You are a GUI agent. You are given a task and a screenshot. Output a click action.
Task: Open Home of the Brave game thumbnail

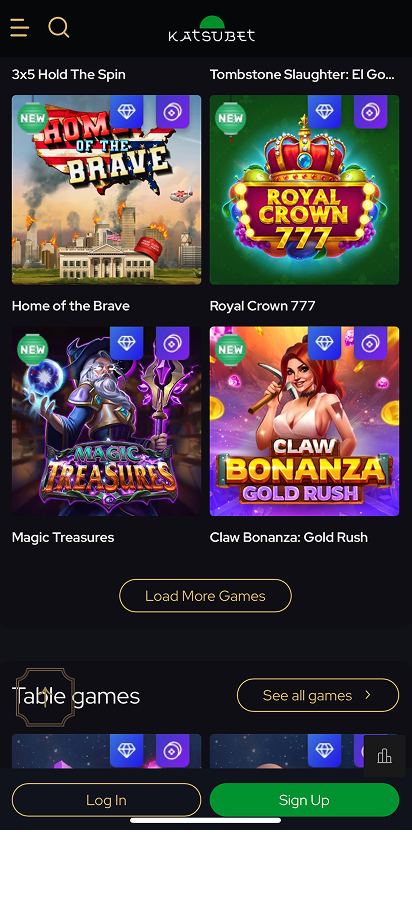point(106,189)
